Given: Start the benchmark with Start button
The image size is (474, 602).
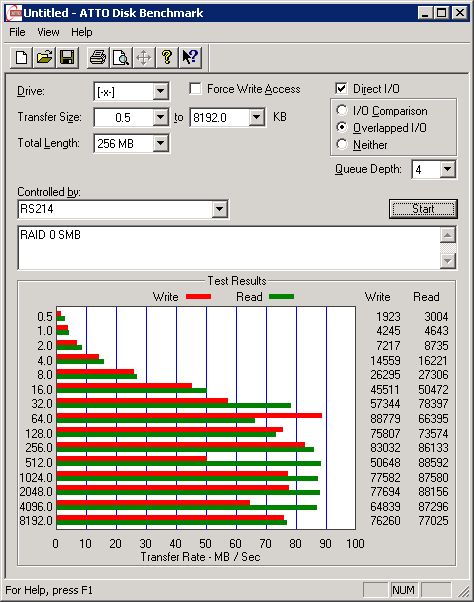Looking at the screenshot, I should [423, 209].
